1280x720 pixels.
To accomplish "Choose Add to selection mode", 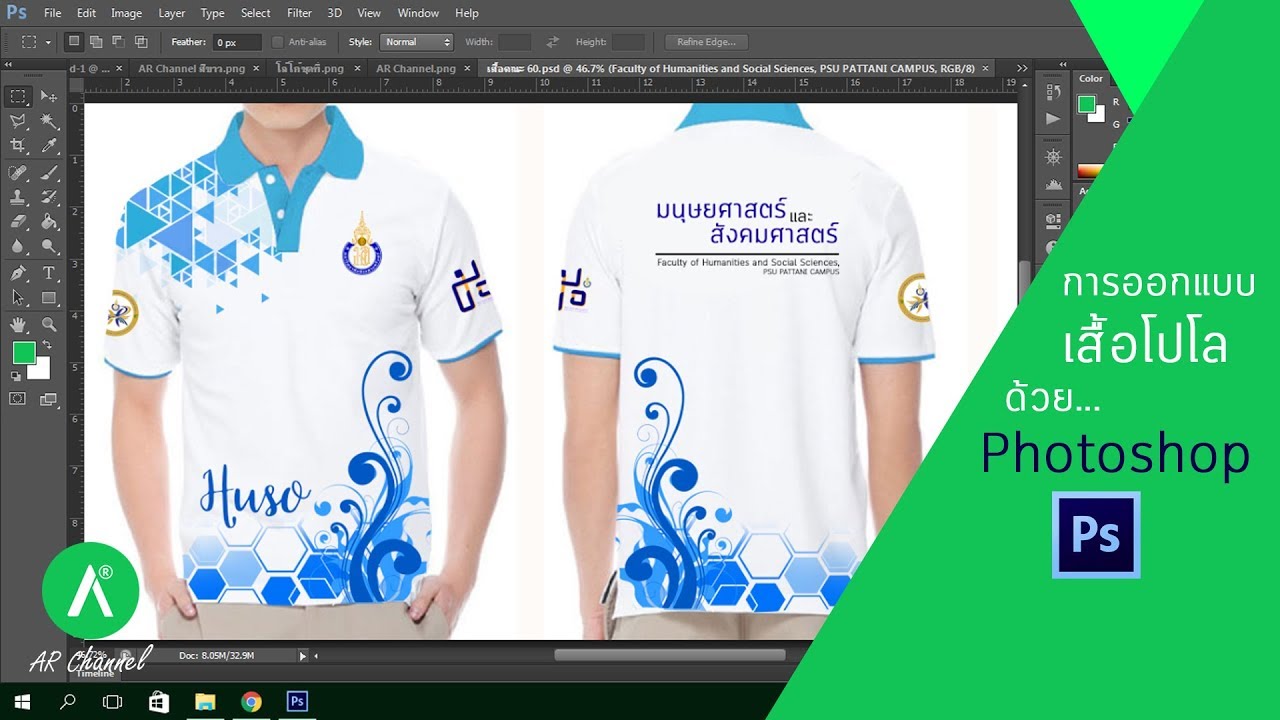I will click(x=96, y=42).
